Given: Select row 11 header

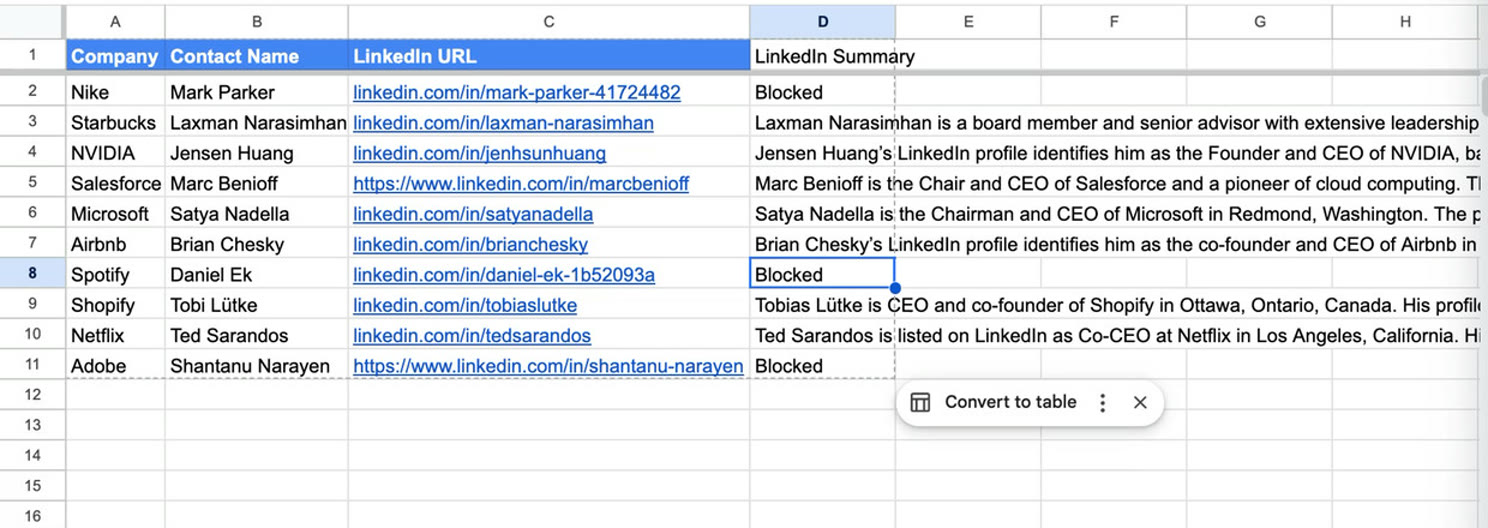Looking at the screenshot, I should click(33, 366).
